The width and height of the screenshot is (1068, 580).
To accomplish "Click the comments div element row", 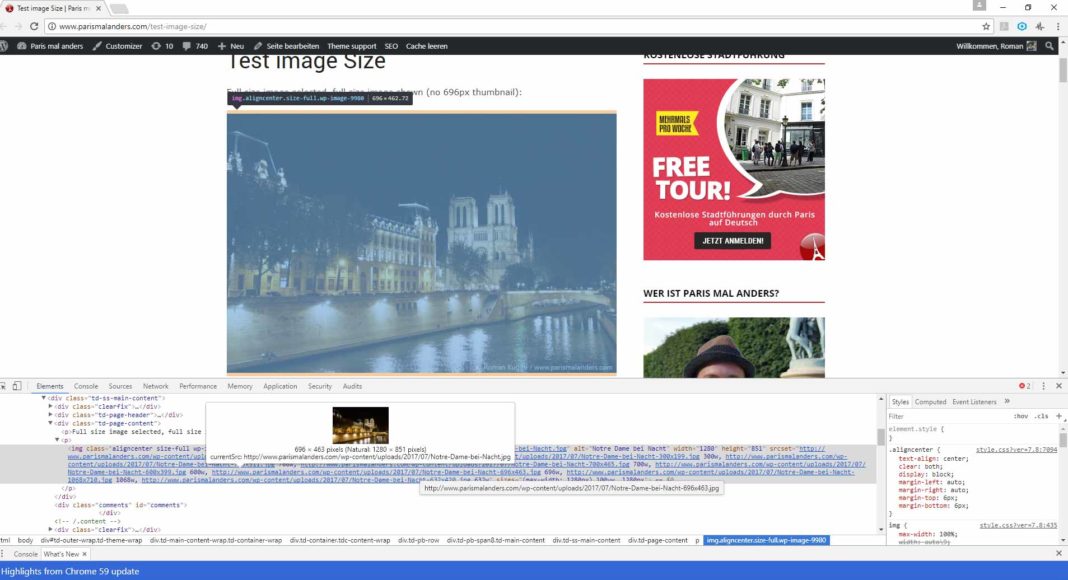I will tap(121, 505).
